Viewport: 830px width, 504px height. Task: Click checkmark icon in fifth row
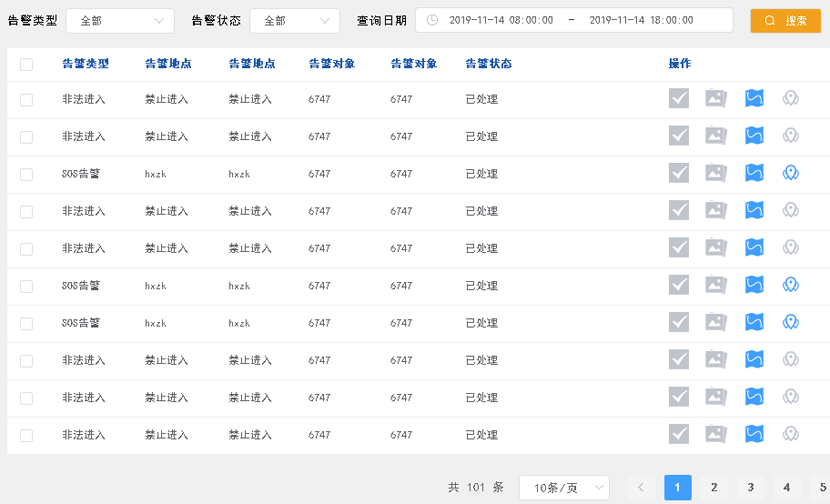[x=679, y=248]
